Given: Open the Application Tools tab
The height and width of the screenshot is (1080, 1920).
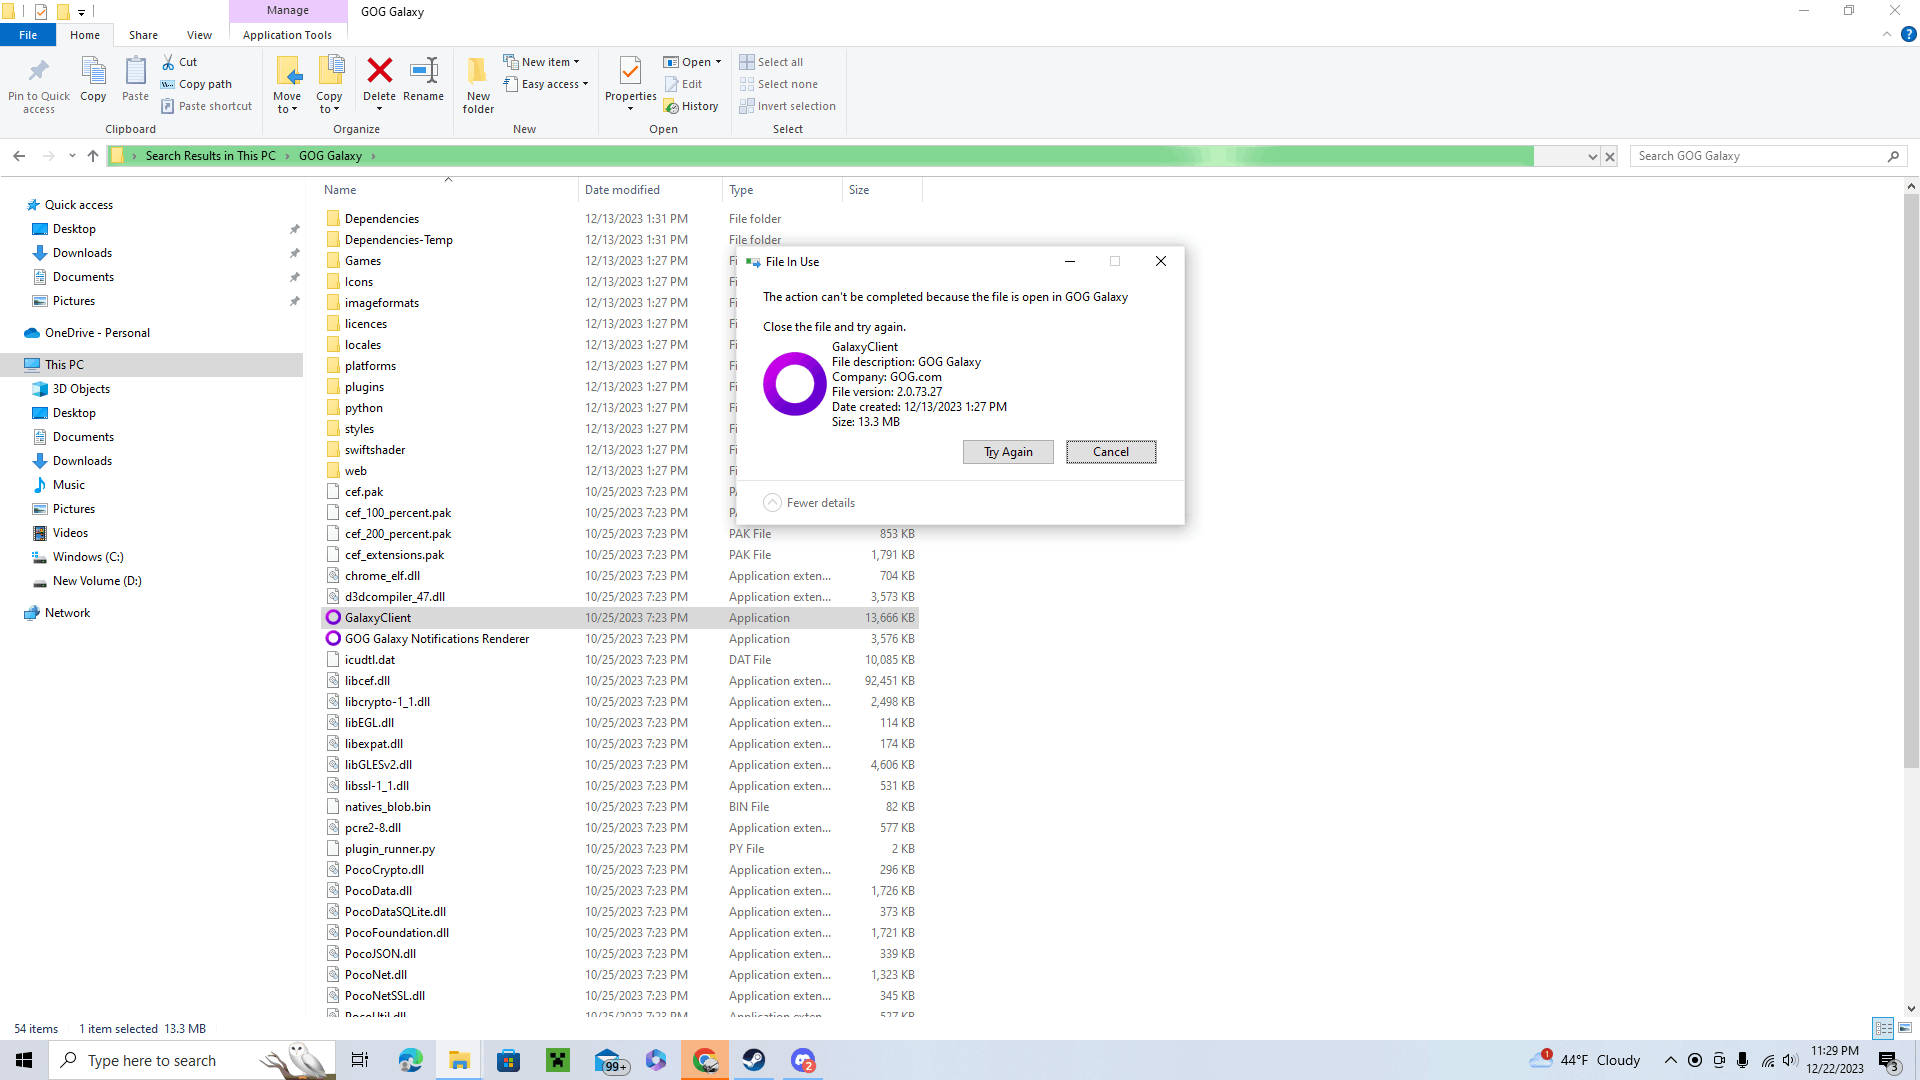Looking at the screenshot, I should coord(288,34).
